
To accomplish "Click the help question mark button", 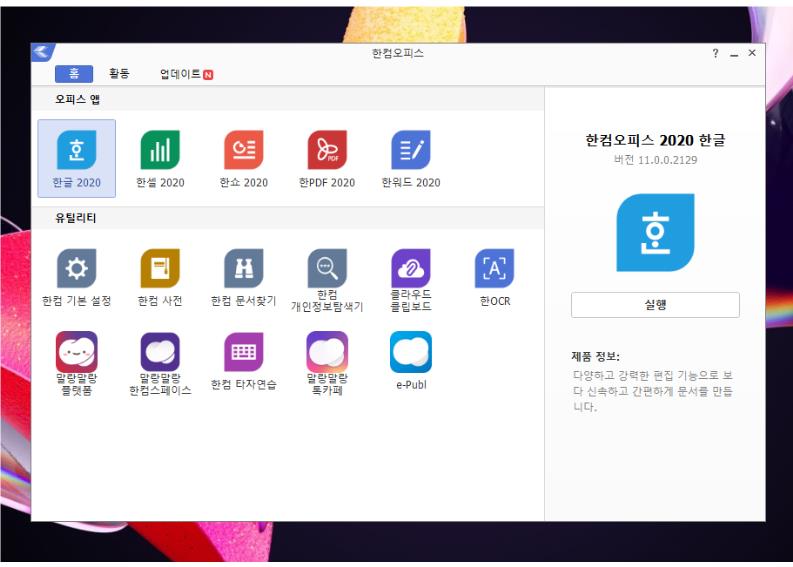I will (715, 53).
